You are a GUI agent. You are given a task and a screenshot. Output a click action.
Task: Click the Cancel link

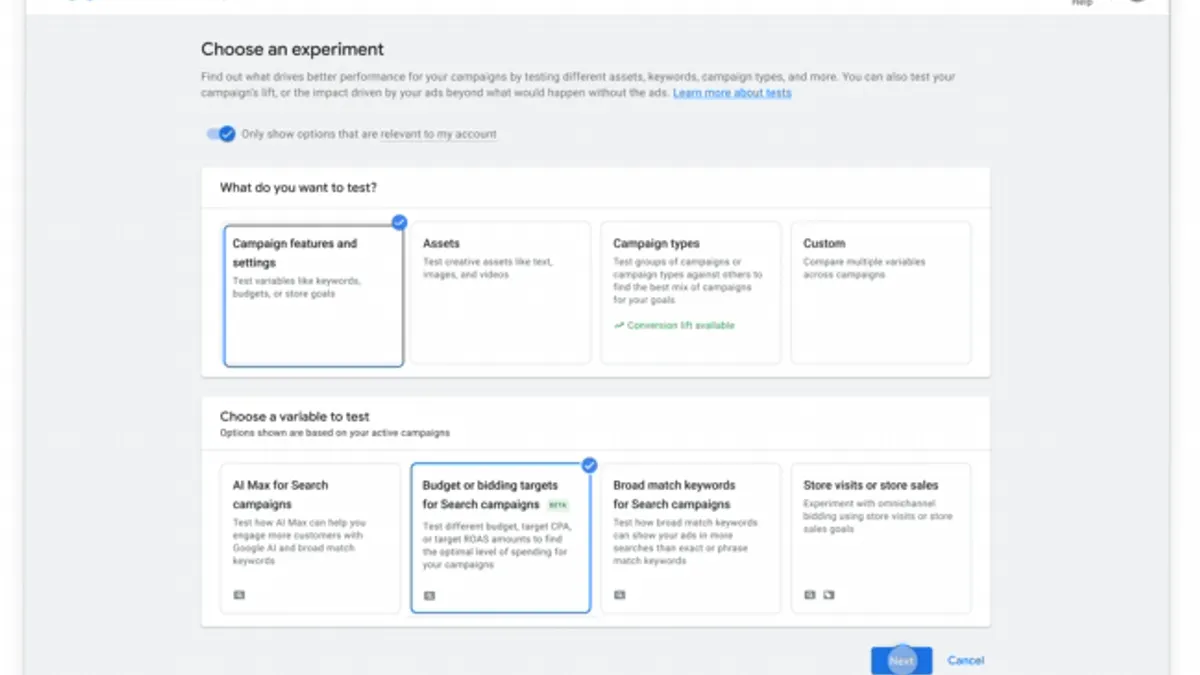click(966, 660)
